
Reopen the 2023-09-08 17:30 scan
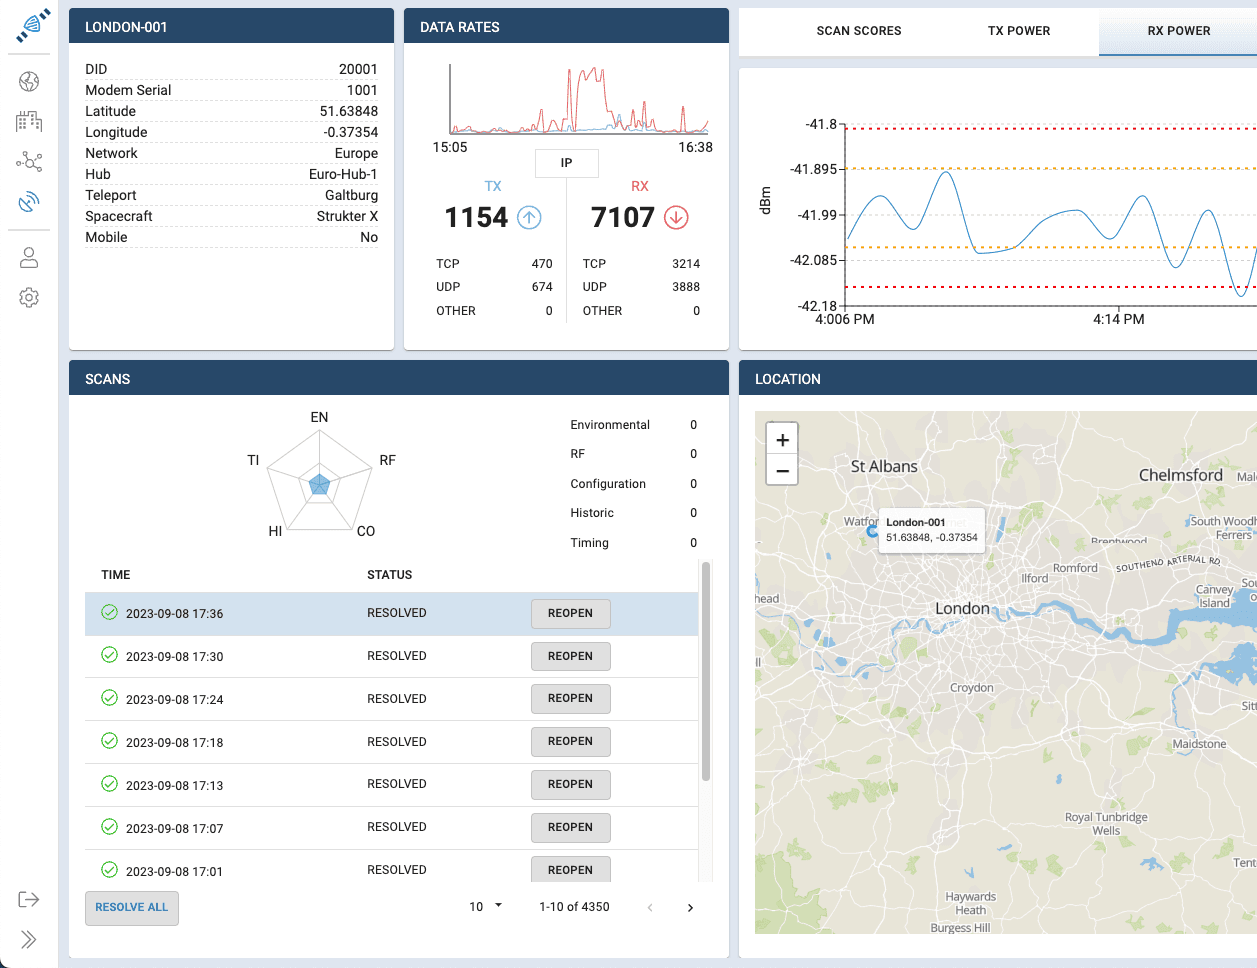tap(570, 656)
